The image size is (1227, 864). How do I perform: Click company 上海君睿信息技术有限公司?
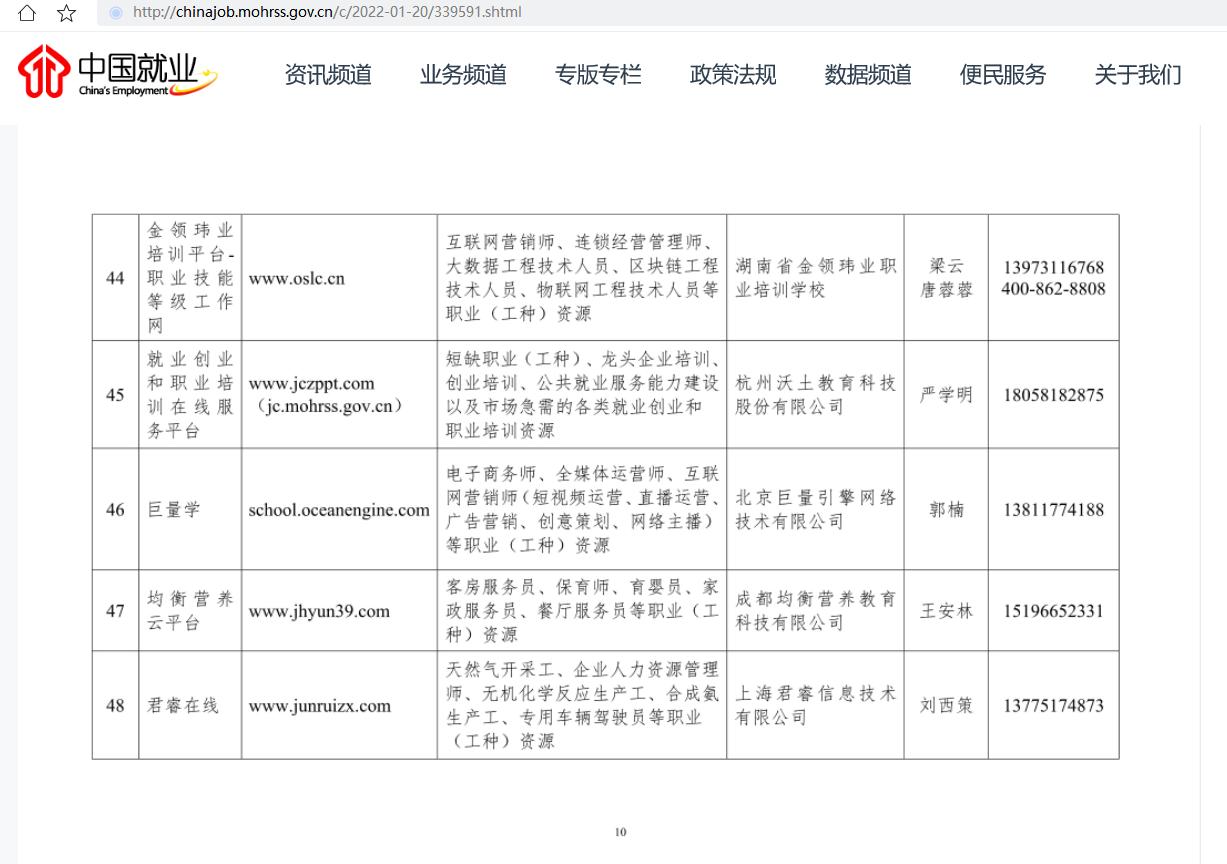[816, 706]
